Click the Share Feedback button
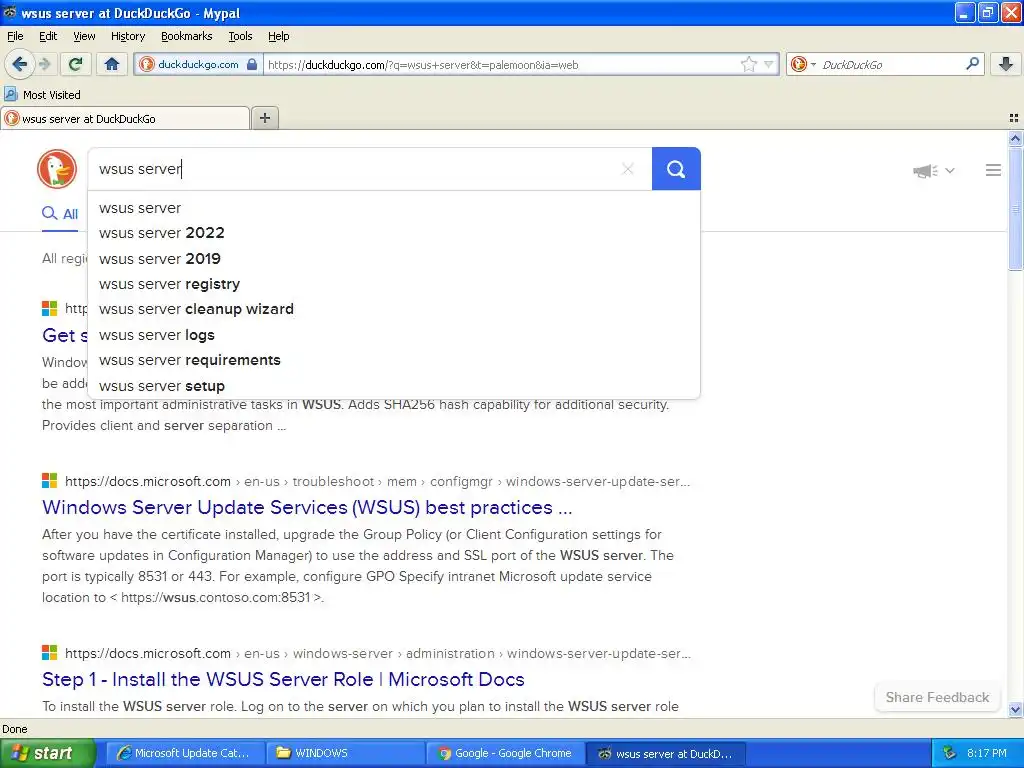 point(937,697)
